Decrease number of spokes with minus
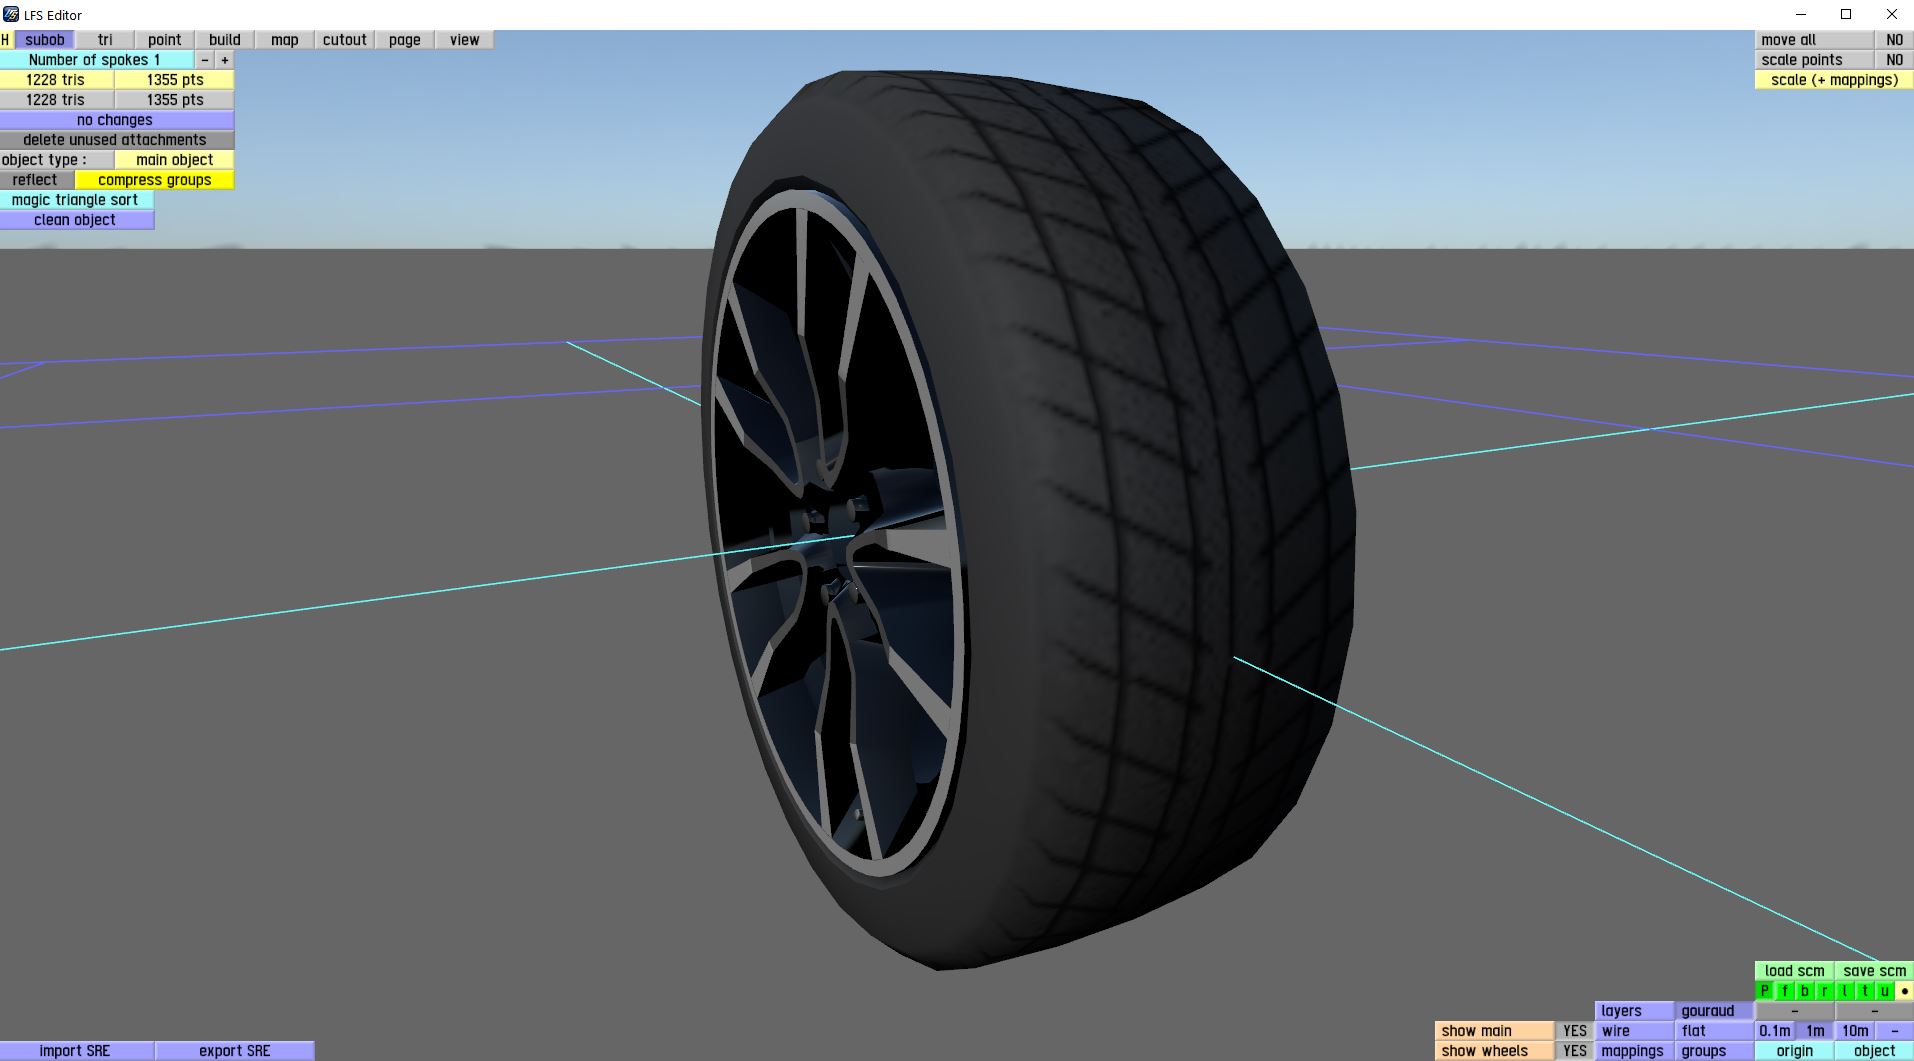The width and height of the screenshot is (1914, 1061). (x=205, y=60)
